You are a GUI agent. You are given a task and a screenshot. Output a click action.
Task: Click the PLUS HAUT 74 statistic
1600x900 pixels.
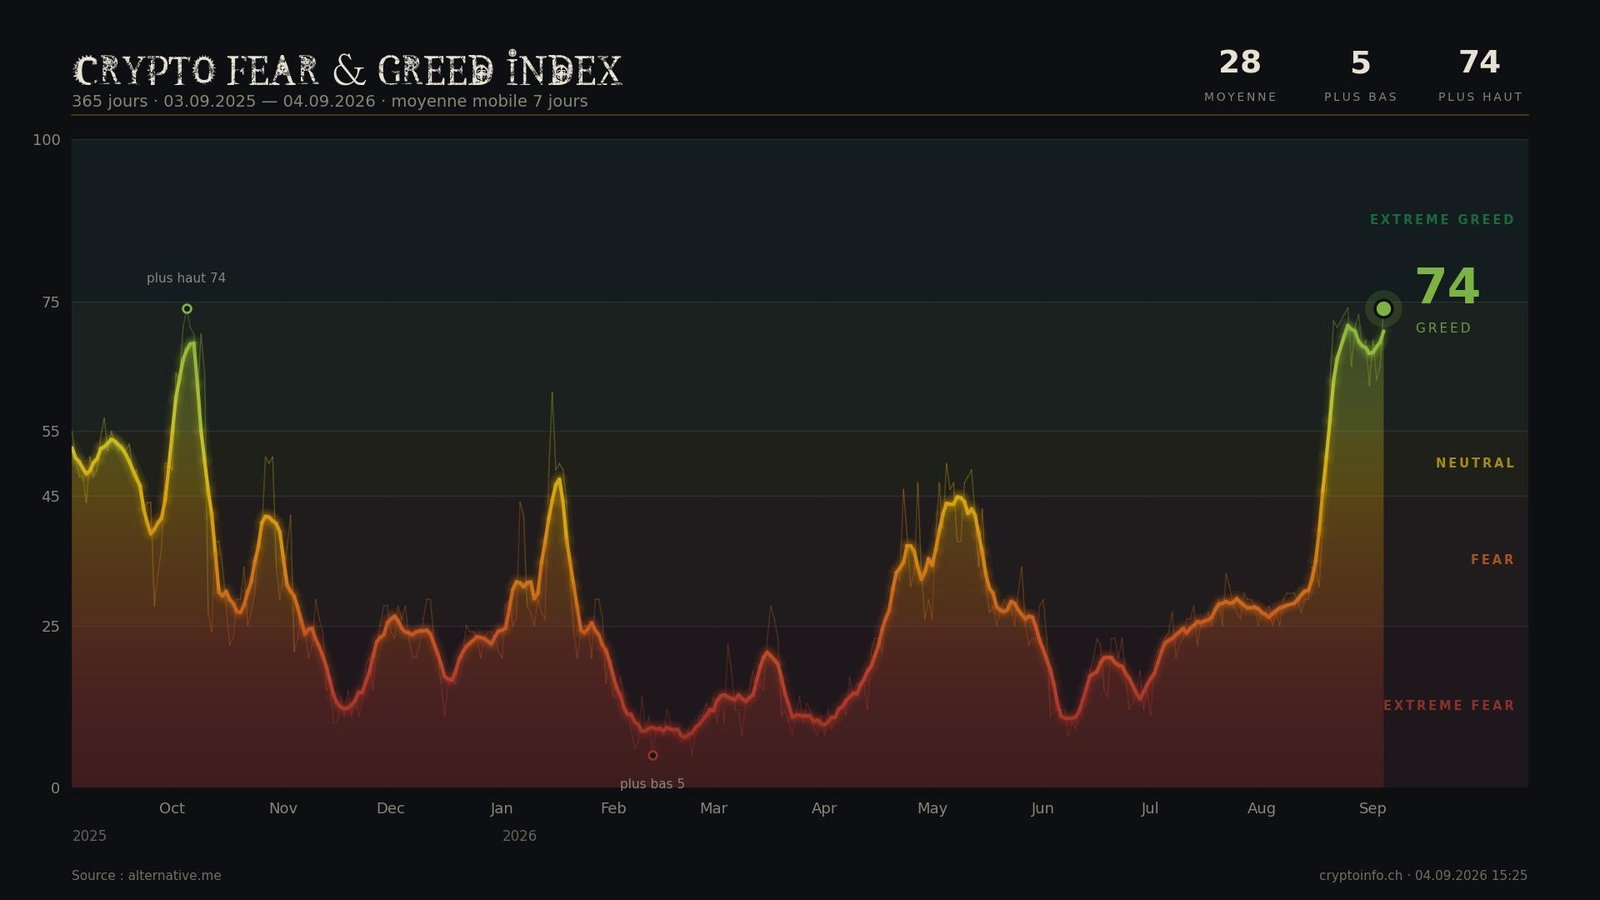point(1480,76)
